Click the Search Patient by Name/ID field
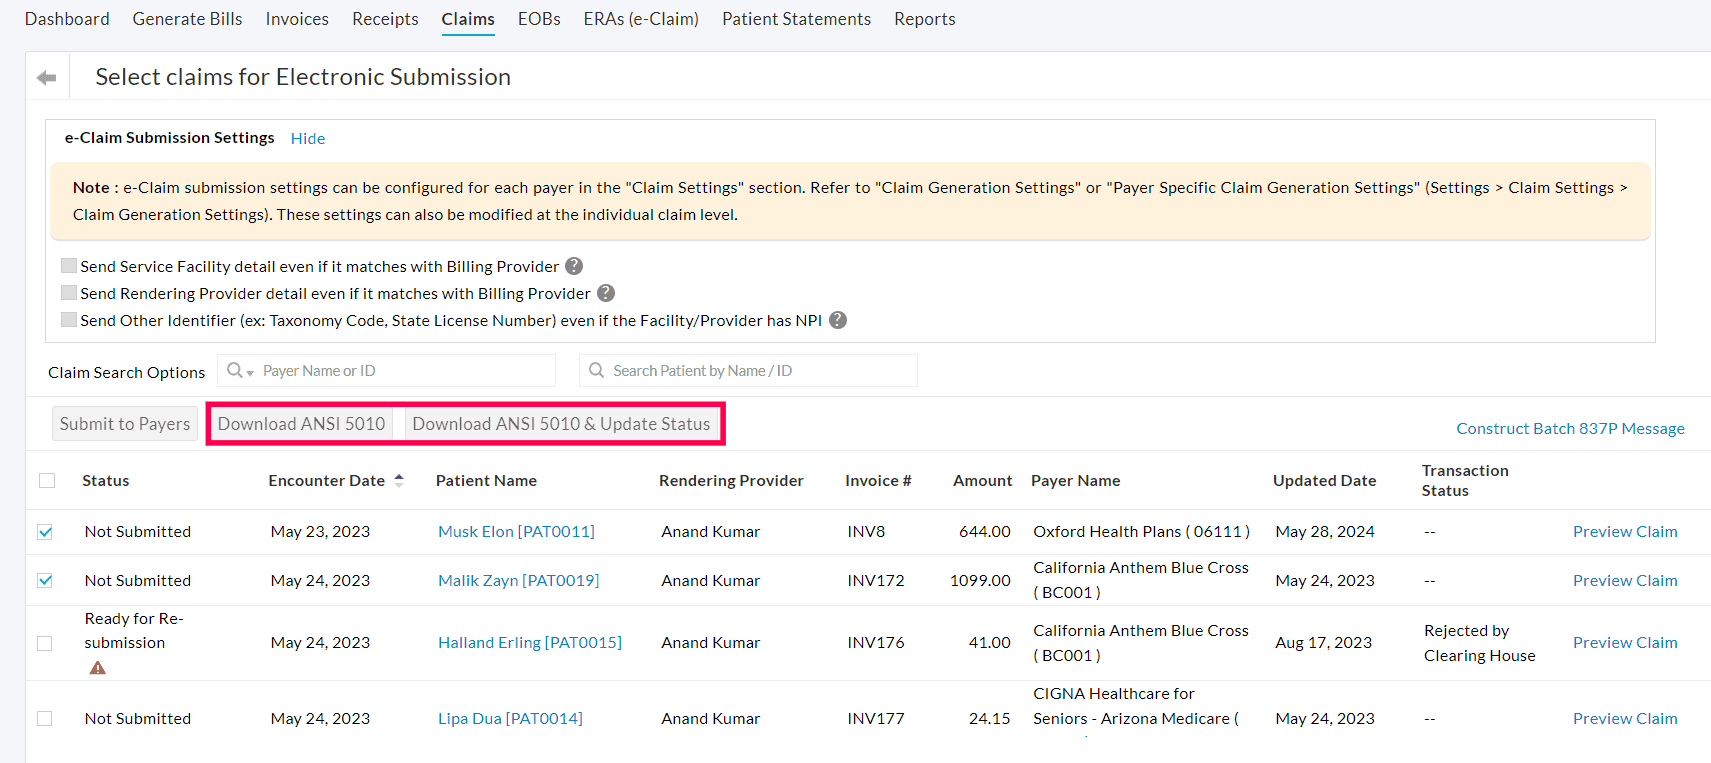 (760, 371)
